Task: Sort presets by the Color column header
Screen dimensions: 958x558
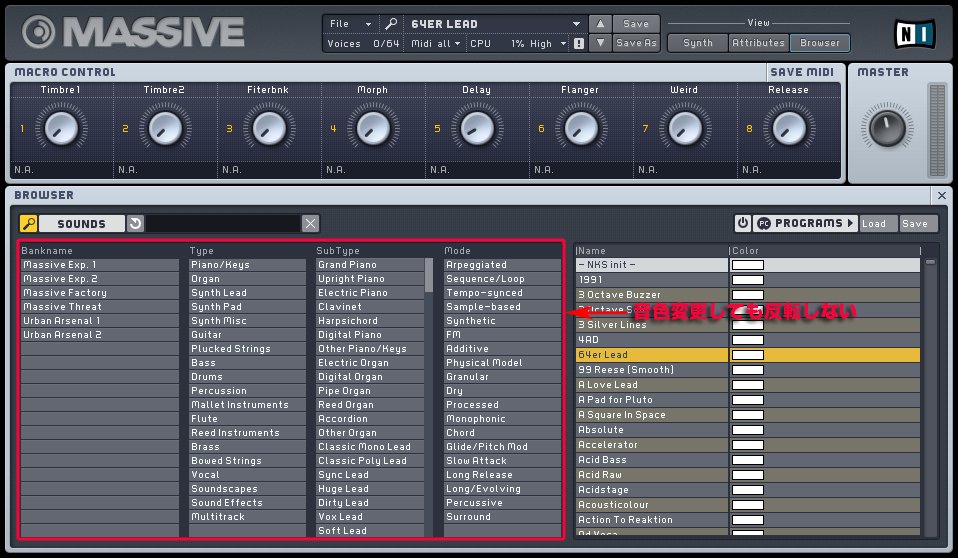Action: coord(825,251)
